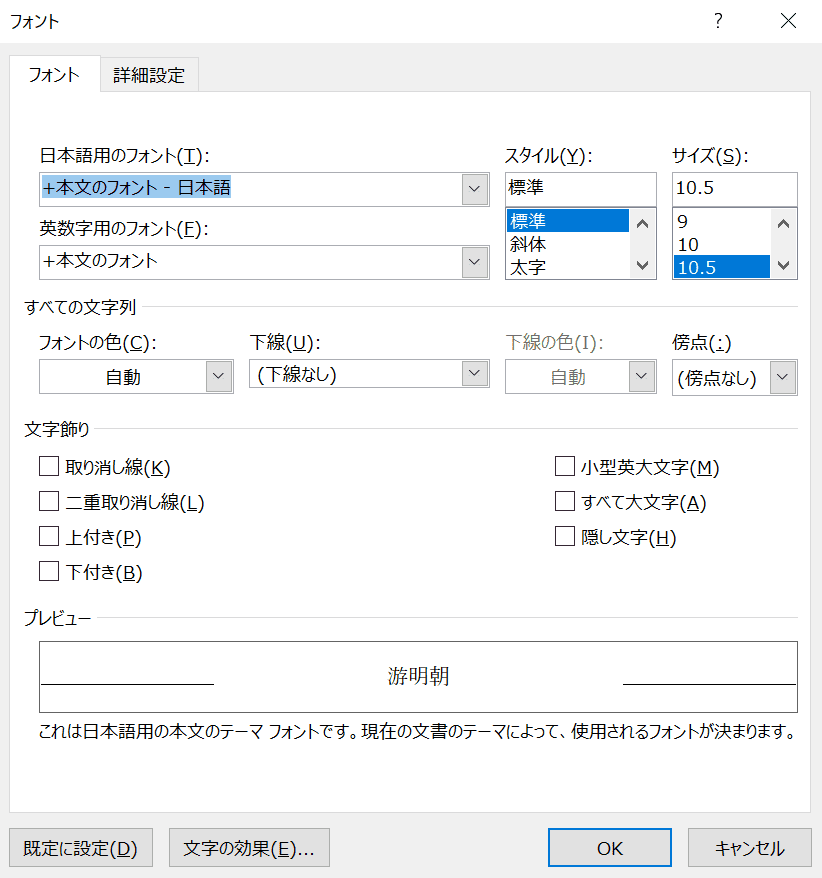Click the size list up arrow
The height and width of the screenshot is (878, 822).
(x=784, y=224)
